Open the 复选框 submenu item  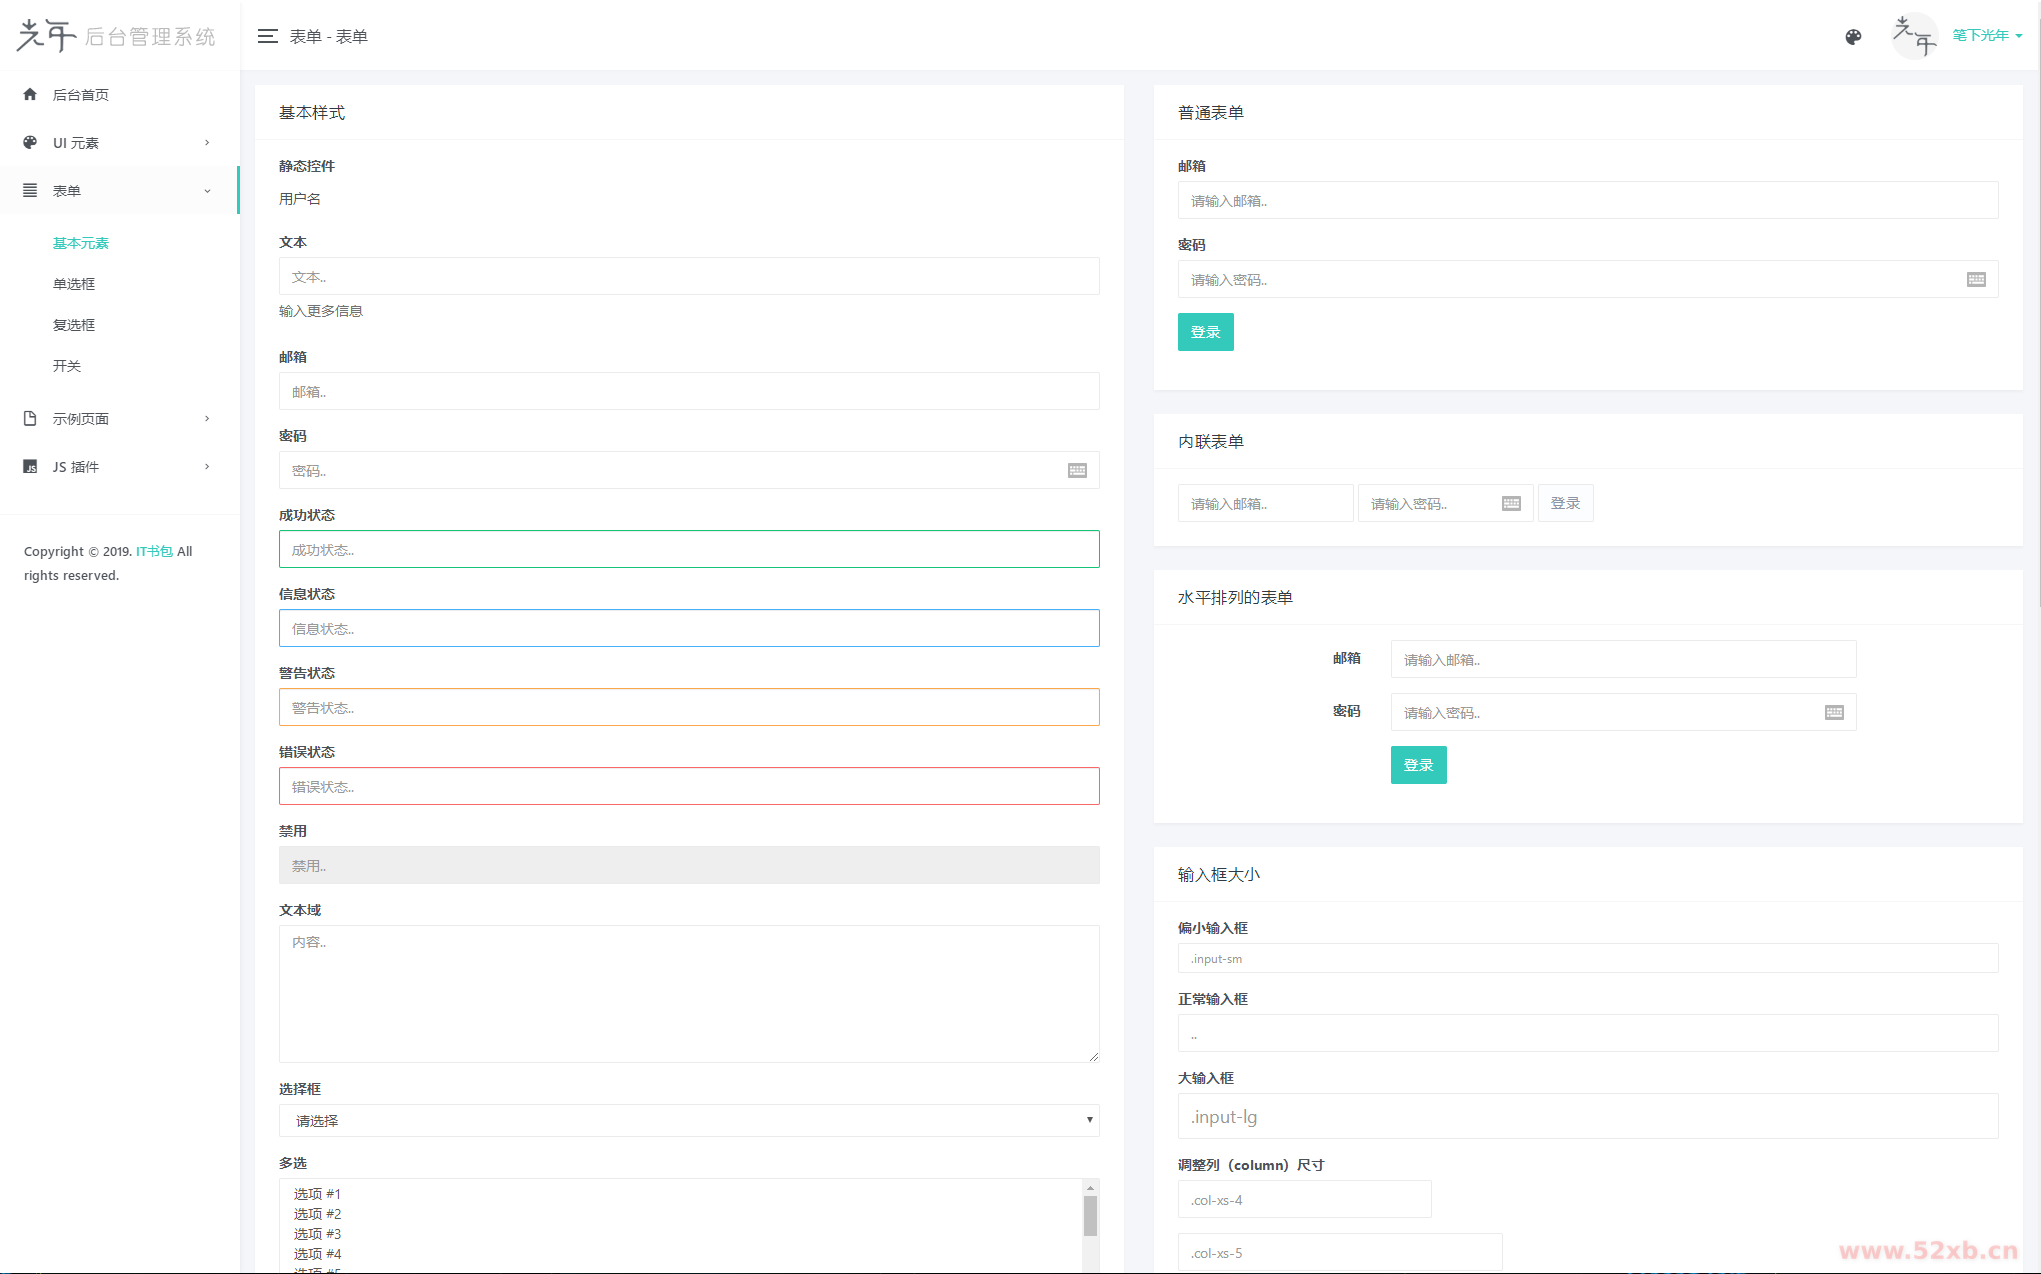74,325
